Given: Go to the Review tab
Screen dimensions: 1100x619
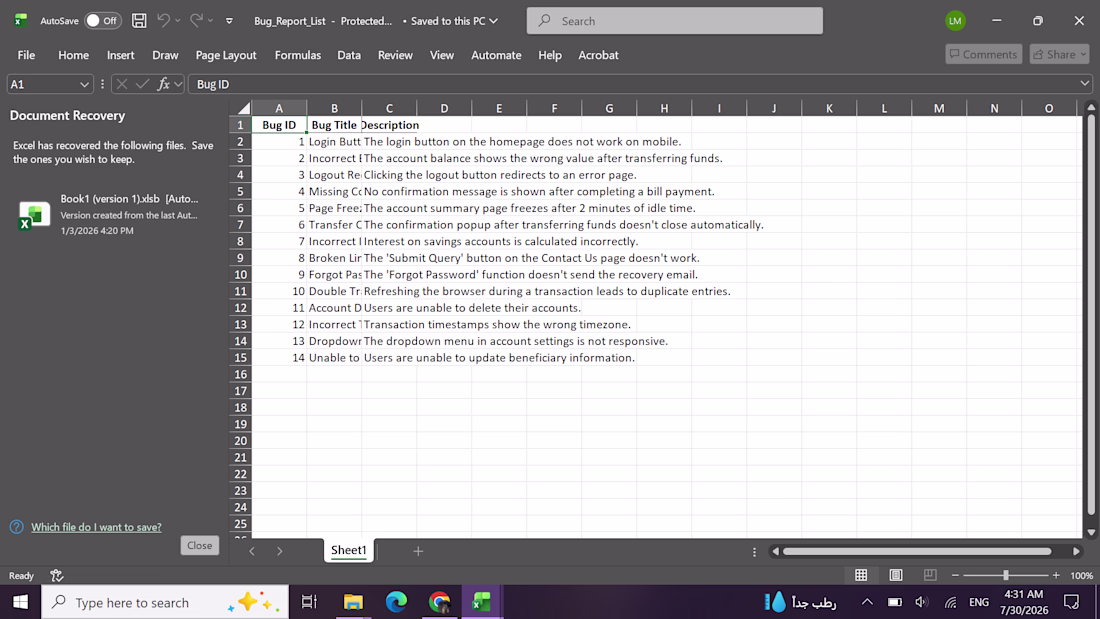Looking at the screenshot, I should pos(395,55).
